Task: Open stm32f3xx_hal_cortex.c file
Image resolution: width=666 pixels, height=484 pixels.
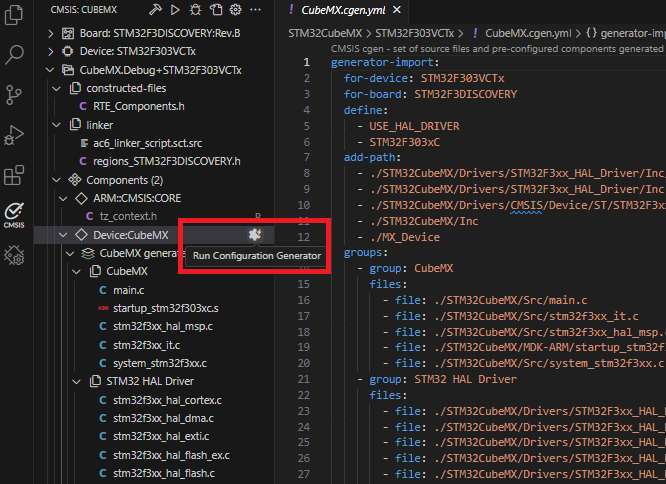Action: tap(167, 400)
